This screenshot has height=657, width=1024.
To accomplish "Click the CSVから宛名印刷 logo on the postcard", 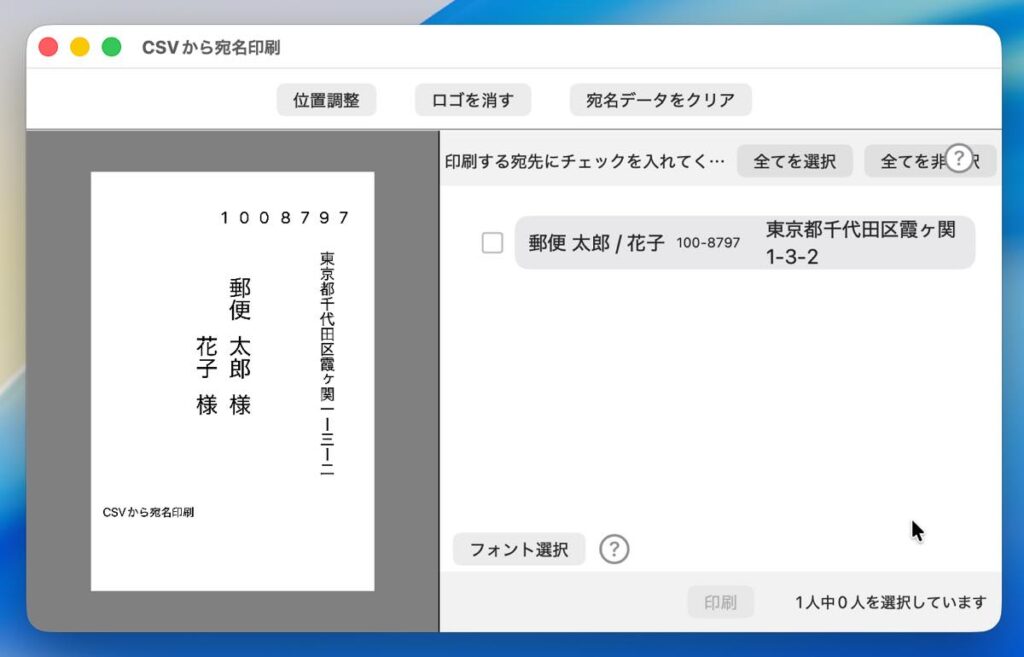I will (x=148, y=512).
